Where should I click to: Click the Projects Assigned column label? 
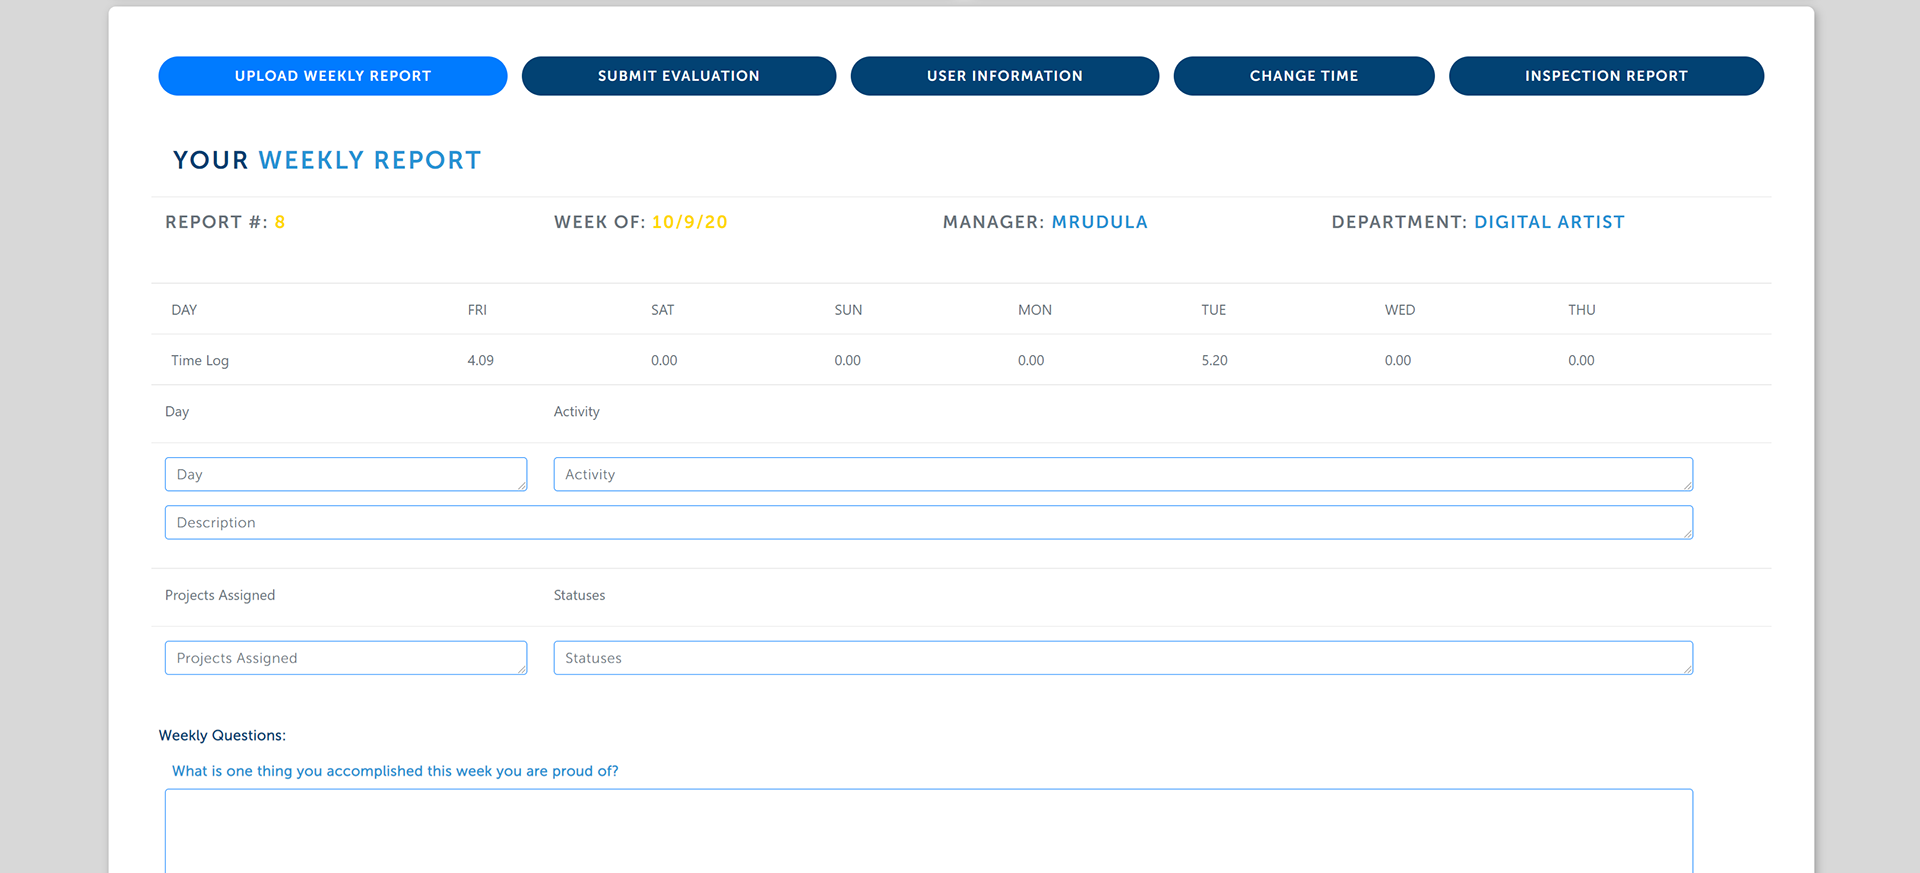coord(220,595)
